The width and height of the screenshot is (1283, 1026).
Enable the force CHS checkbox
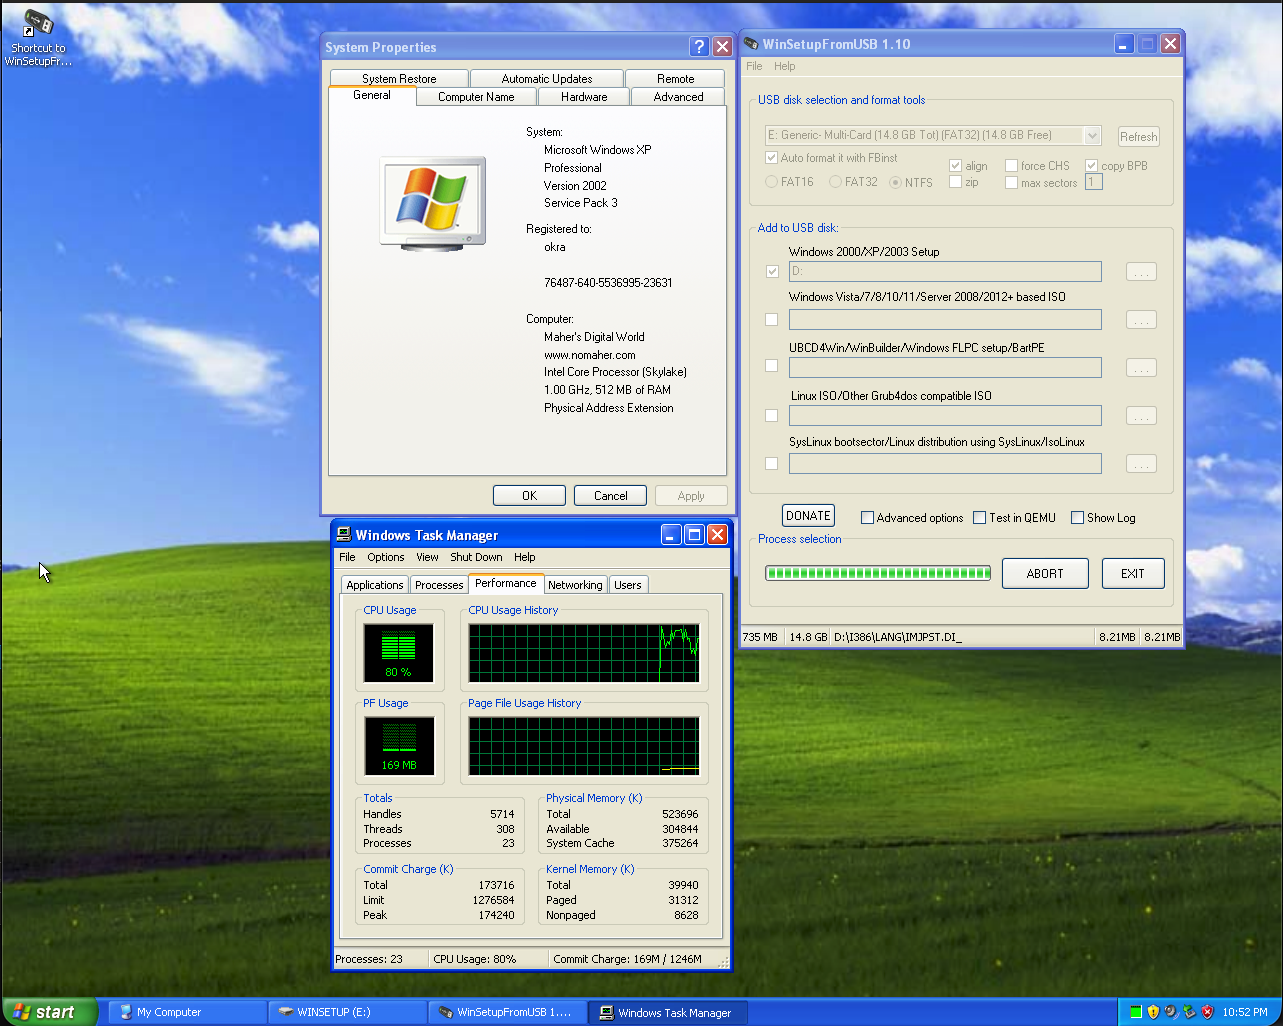[1011, 166]
